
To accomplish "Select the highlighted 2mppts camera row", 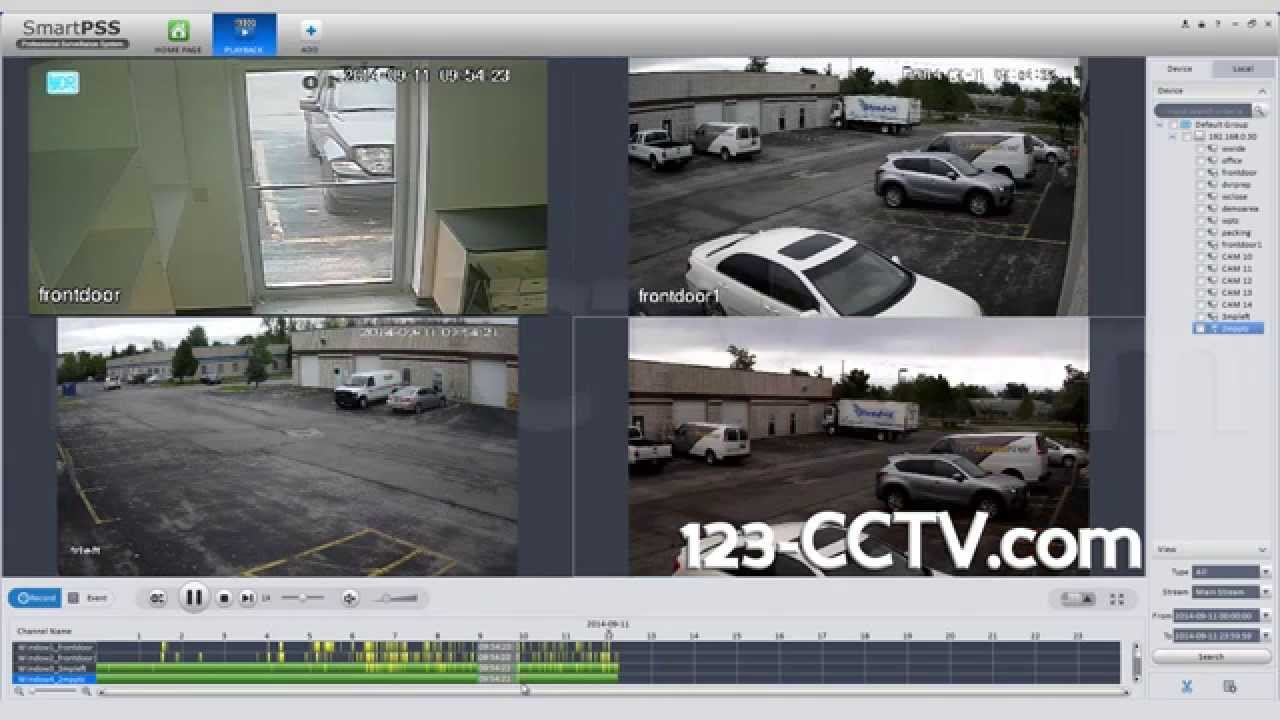I will 1229,329.
